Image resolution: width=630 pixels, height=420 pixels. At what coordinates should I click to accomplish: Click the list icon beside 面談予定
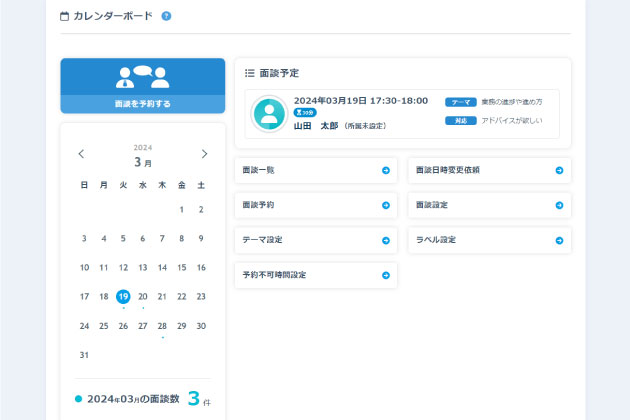pyautogui.click(x=250, y=73)
